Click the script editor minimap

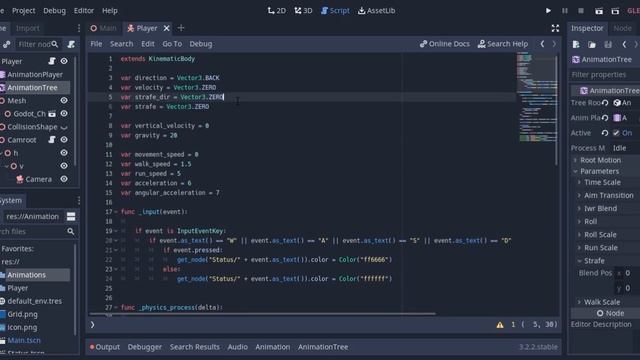tap(536, 98)
